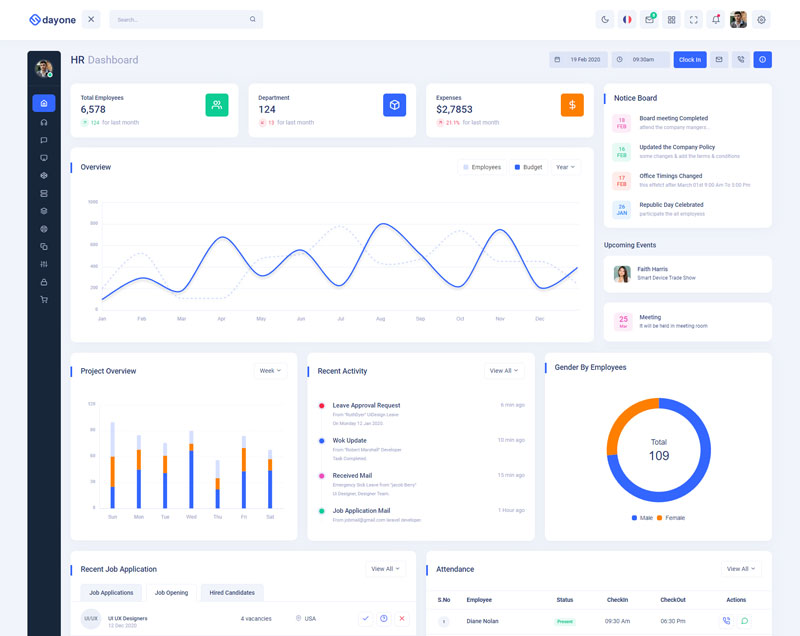Click the search input field
This screenshot has width=800, height=636.
pos(180,19)
